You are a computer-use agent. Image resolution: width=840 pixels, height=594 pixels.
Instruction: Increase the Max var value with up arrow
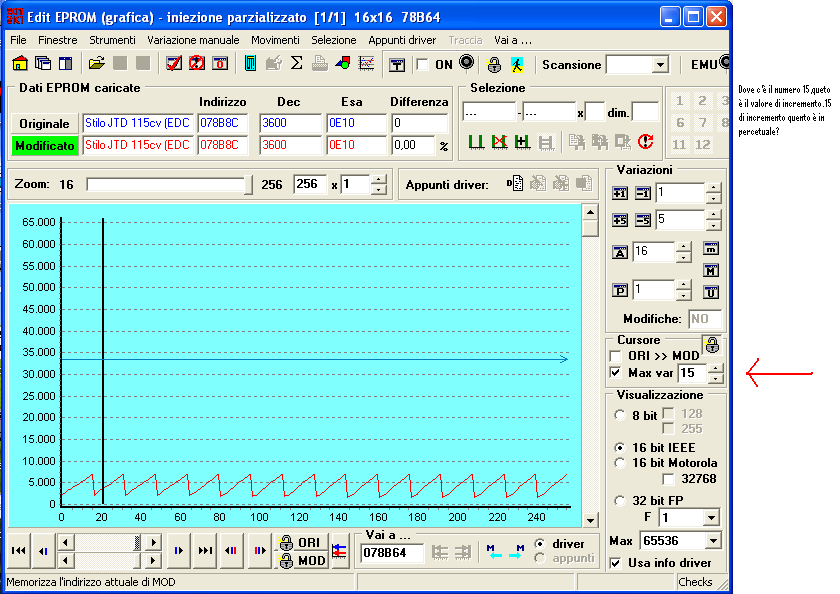tap(716, 369)
